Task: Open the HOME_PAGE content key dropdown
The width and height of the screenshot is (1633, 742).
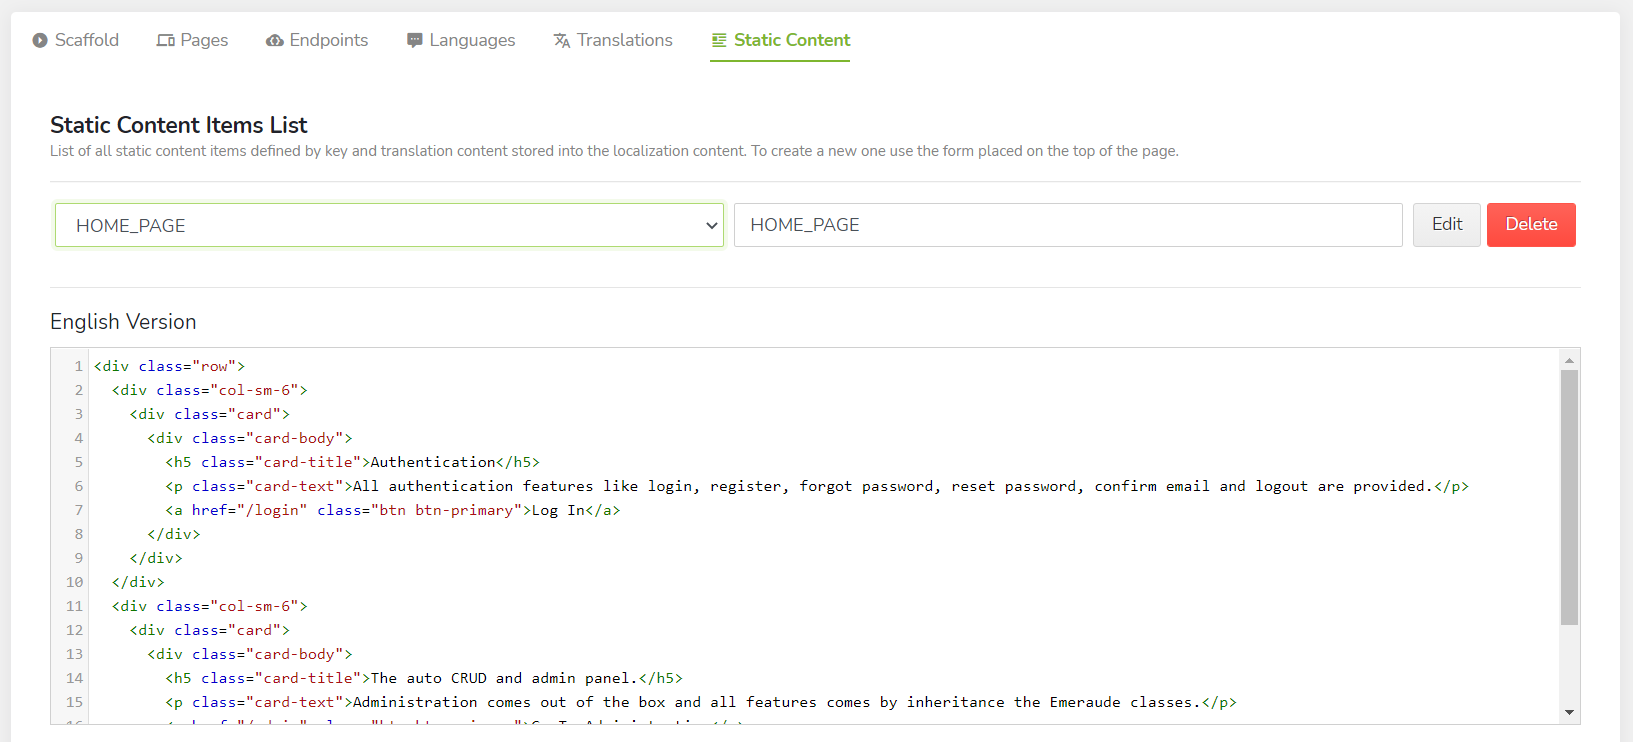Action: 388,225
